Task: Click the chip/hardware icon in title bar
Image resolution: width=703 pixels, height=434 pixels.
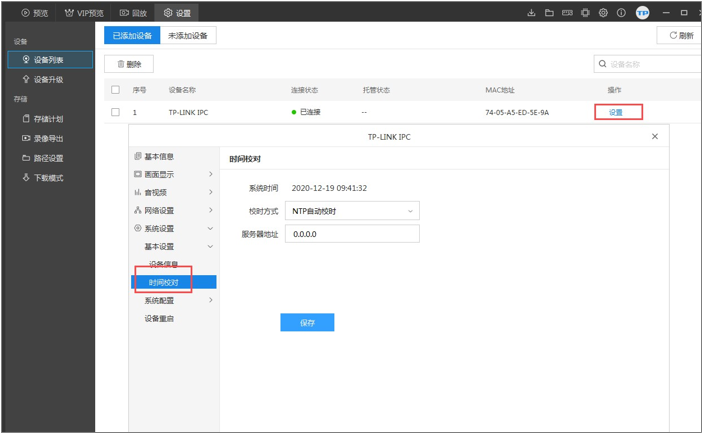Action: coord(585,13)
